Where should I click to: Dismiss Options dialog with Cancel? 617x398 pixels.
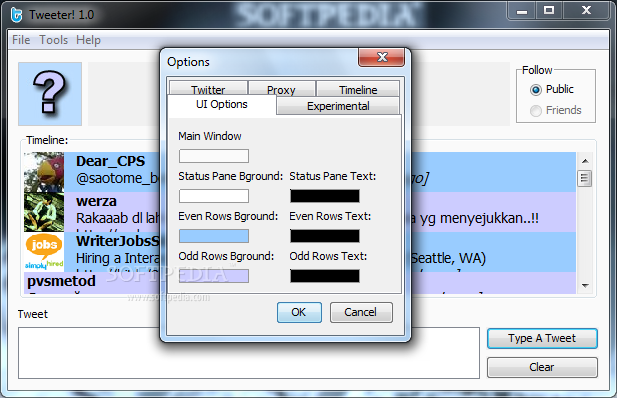(361, 312)
